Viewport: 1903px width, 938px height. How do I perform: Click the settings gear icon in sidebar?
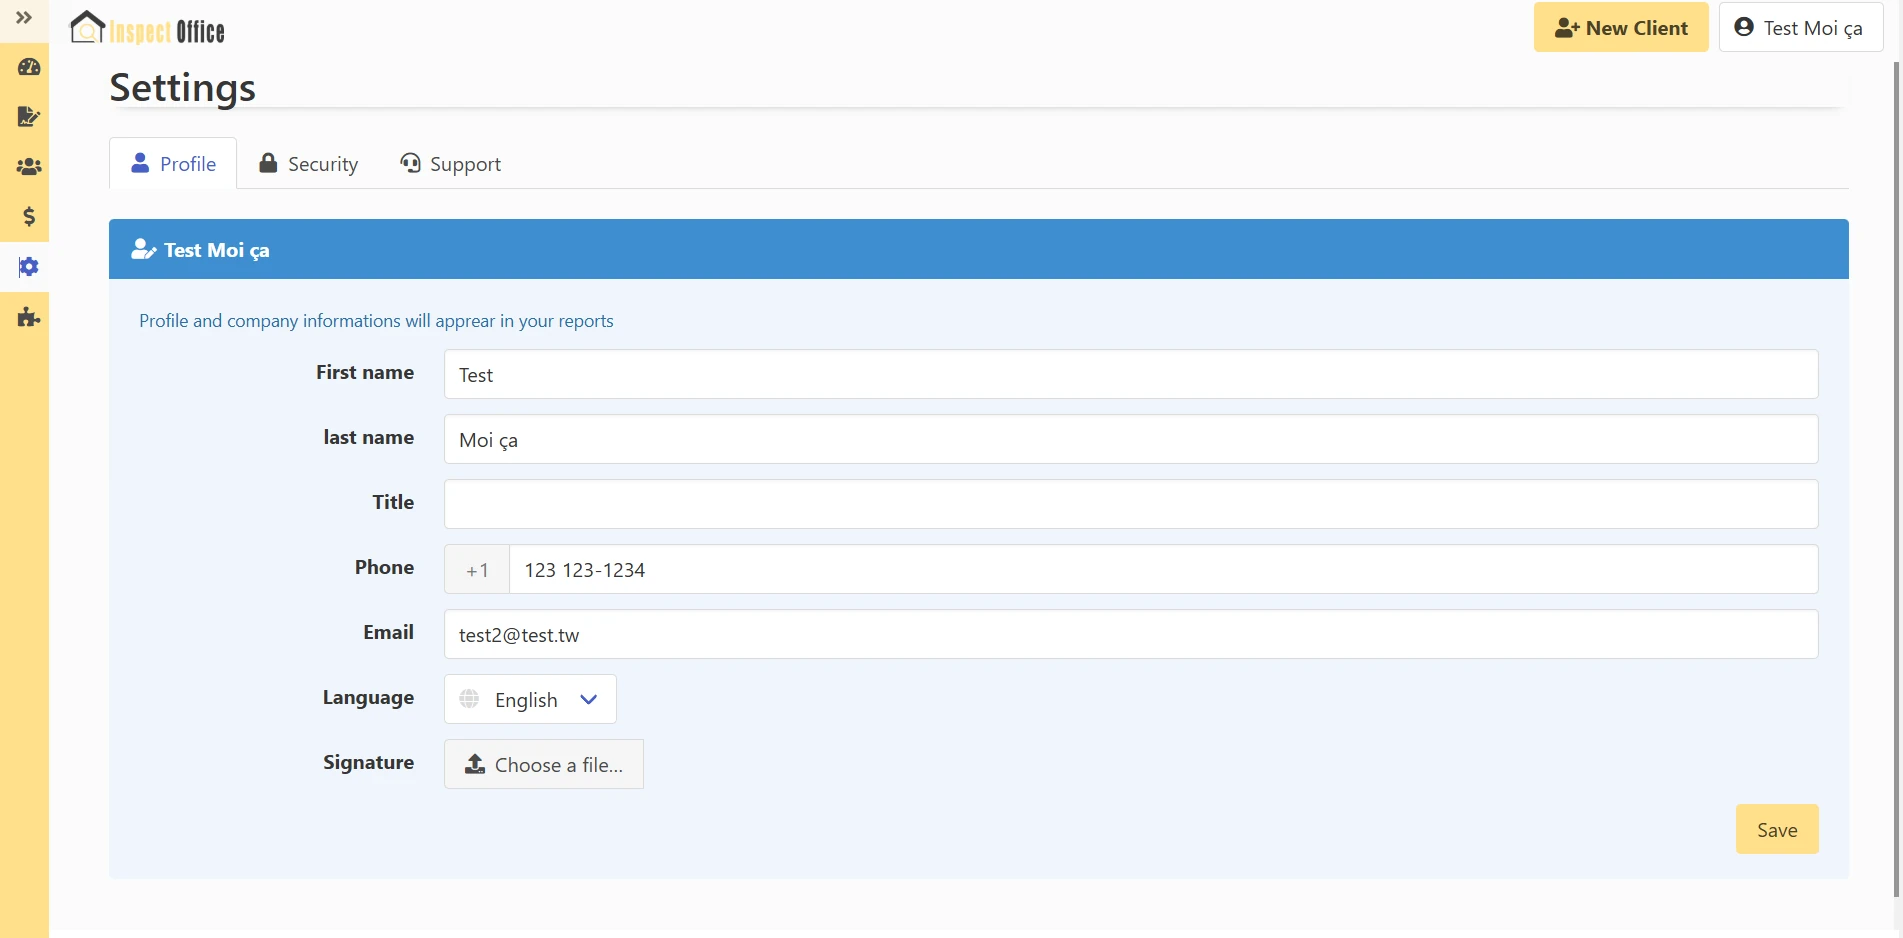(28, 267)
